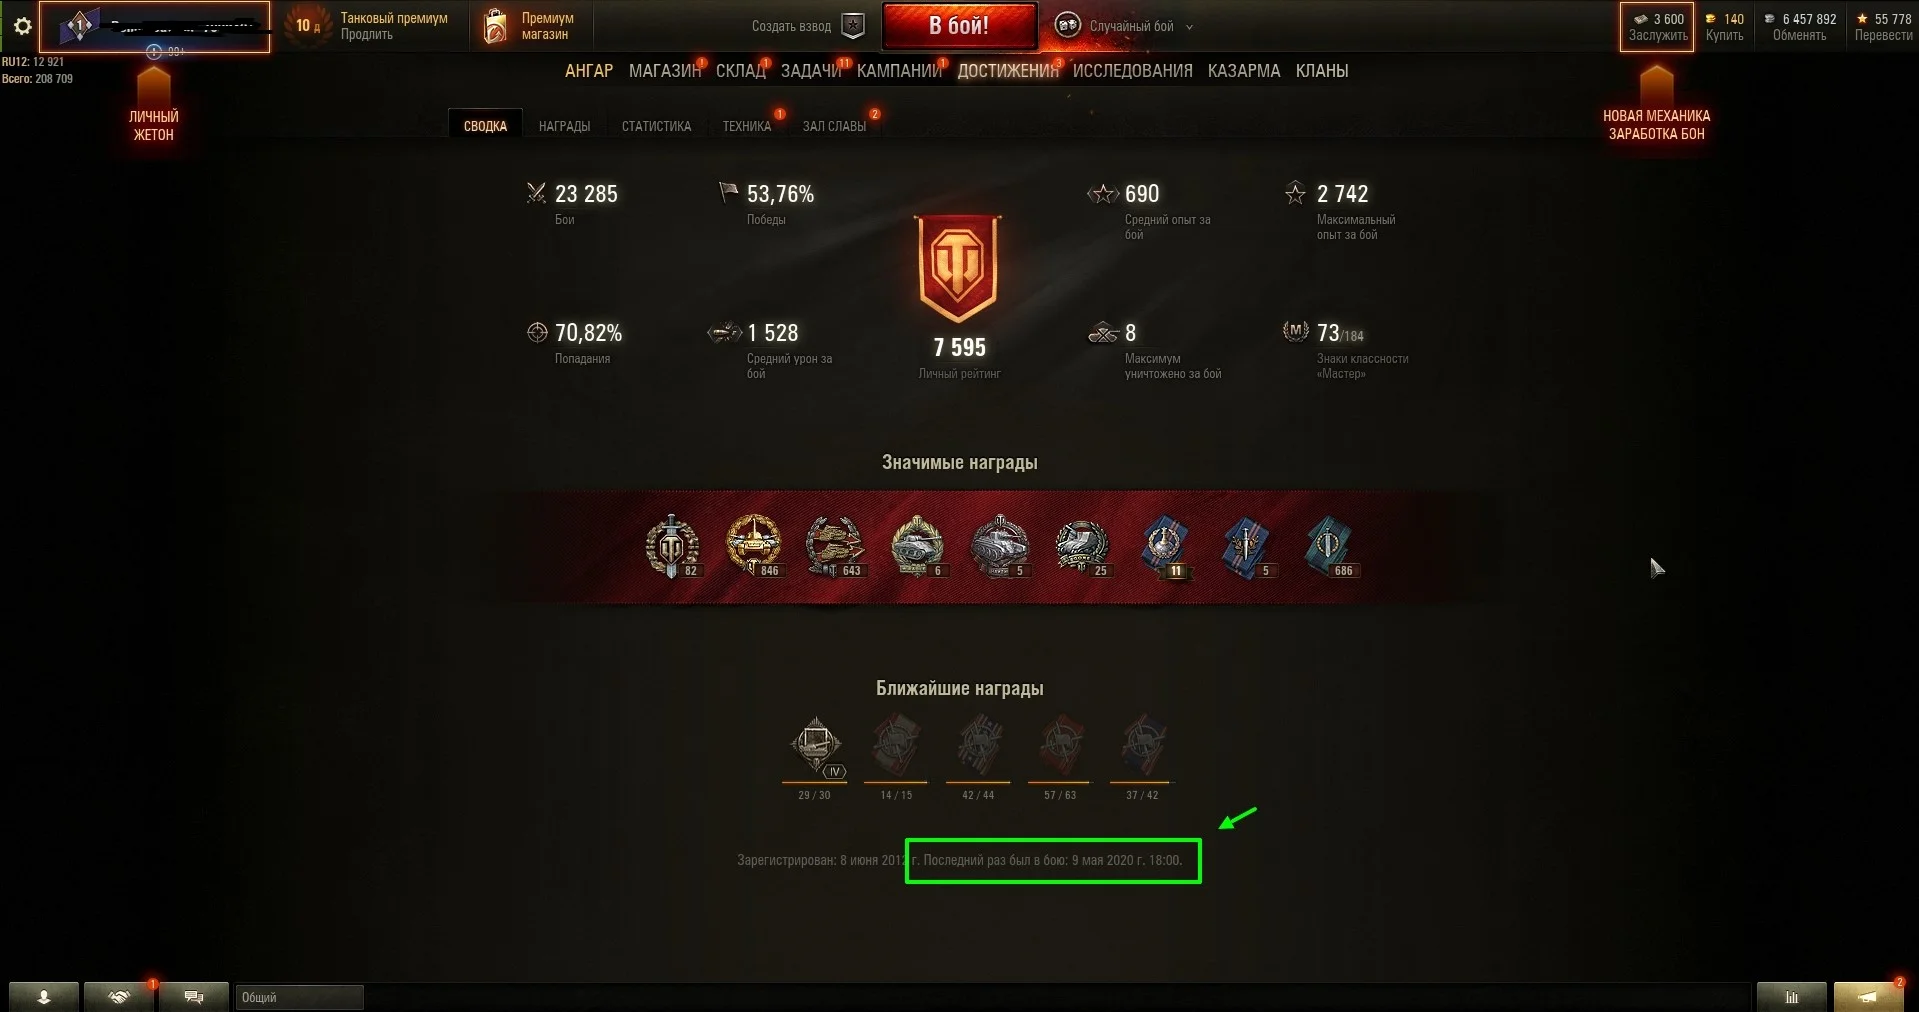Image resolution: width=1919 pixels, height=1012 pixels.
Task: Start battle with В бой! button
Action: 959,26
